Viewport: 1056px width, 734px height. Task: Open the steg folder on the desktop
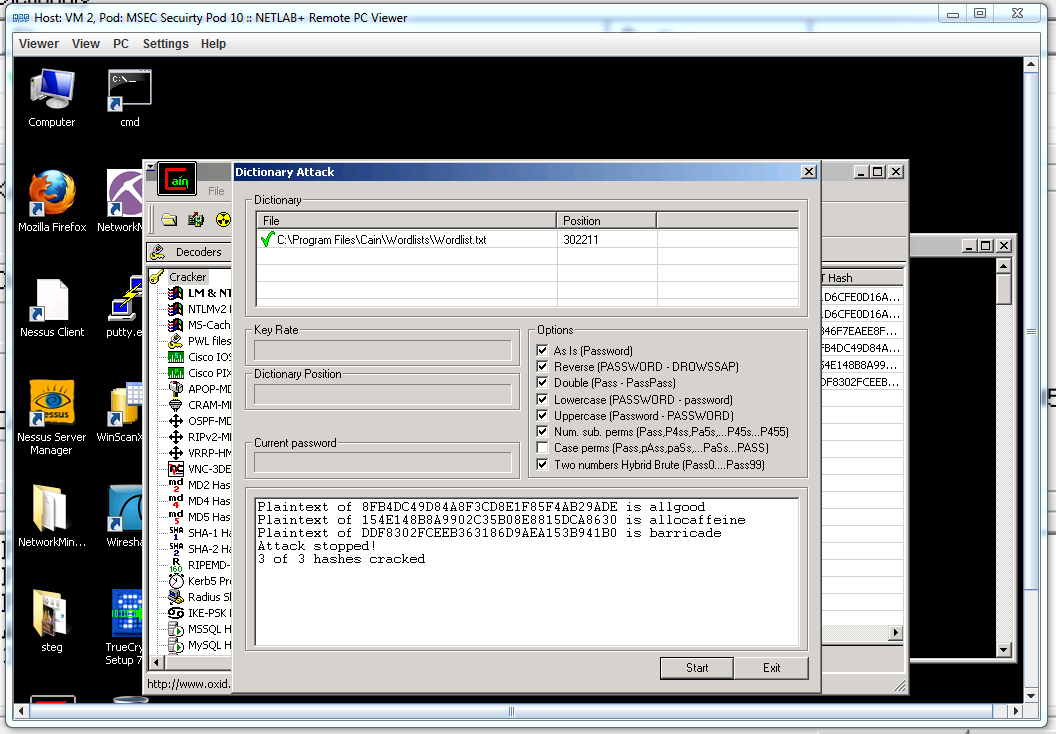pos(52,621)
